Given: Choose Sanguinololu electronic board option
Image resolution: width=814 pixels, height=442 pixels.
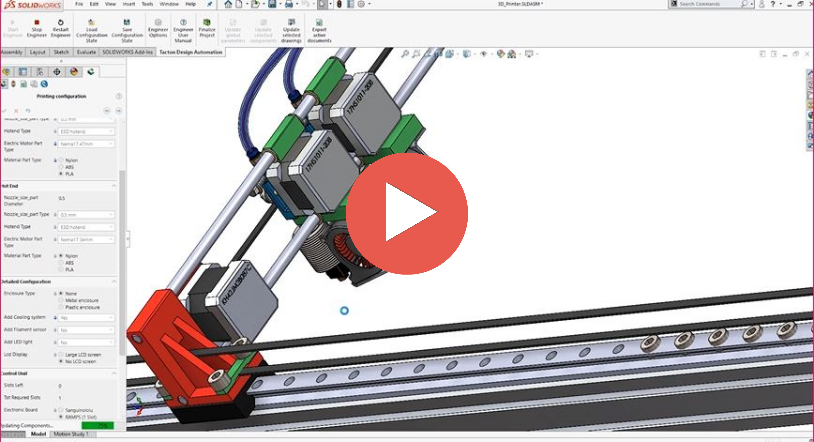Looking at the screenshot, I should point(59,409).
